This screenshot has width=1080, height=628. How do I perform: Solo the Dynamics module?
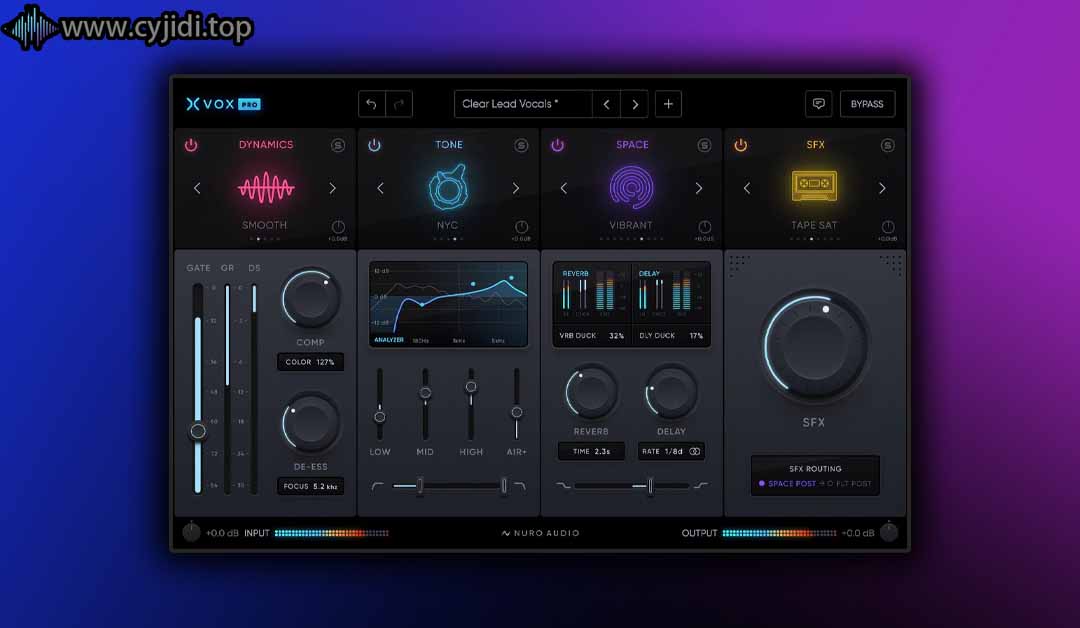point(338,145)
